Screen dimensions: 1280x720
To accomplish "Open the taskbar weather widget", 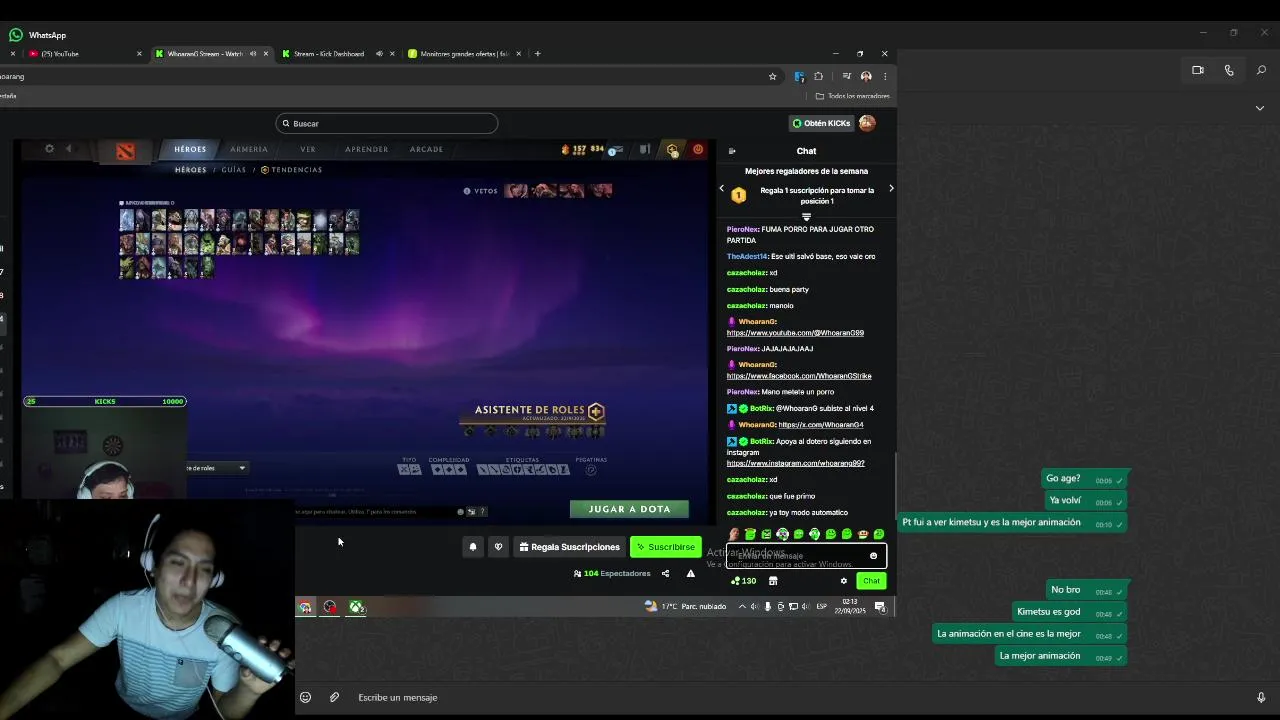I will 685,606.
